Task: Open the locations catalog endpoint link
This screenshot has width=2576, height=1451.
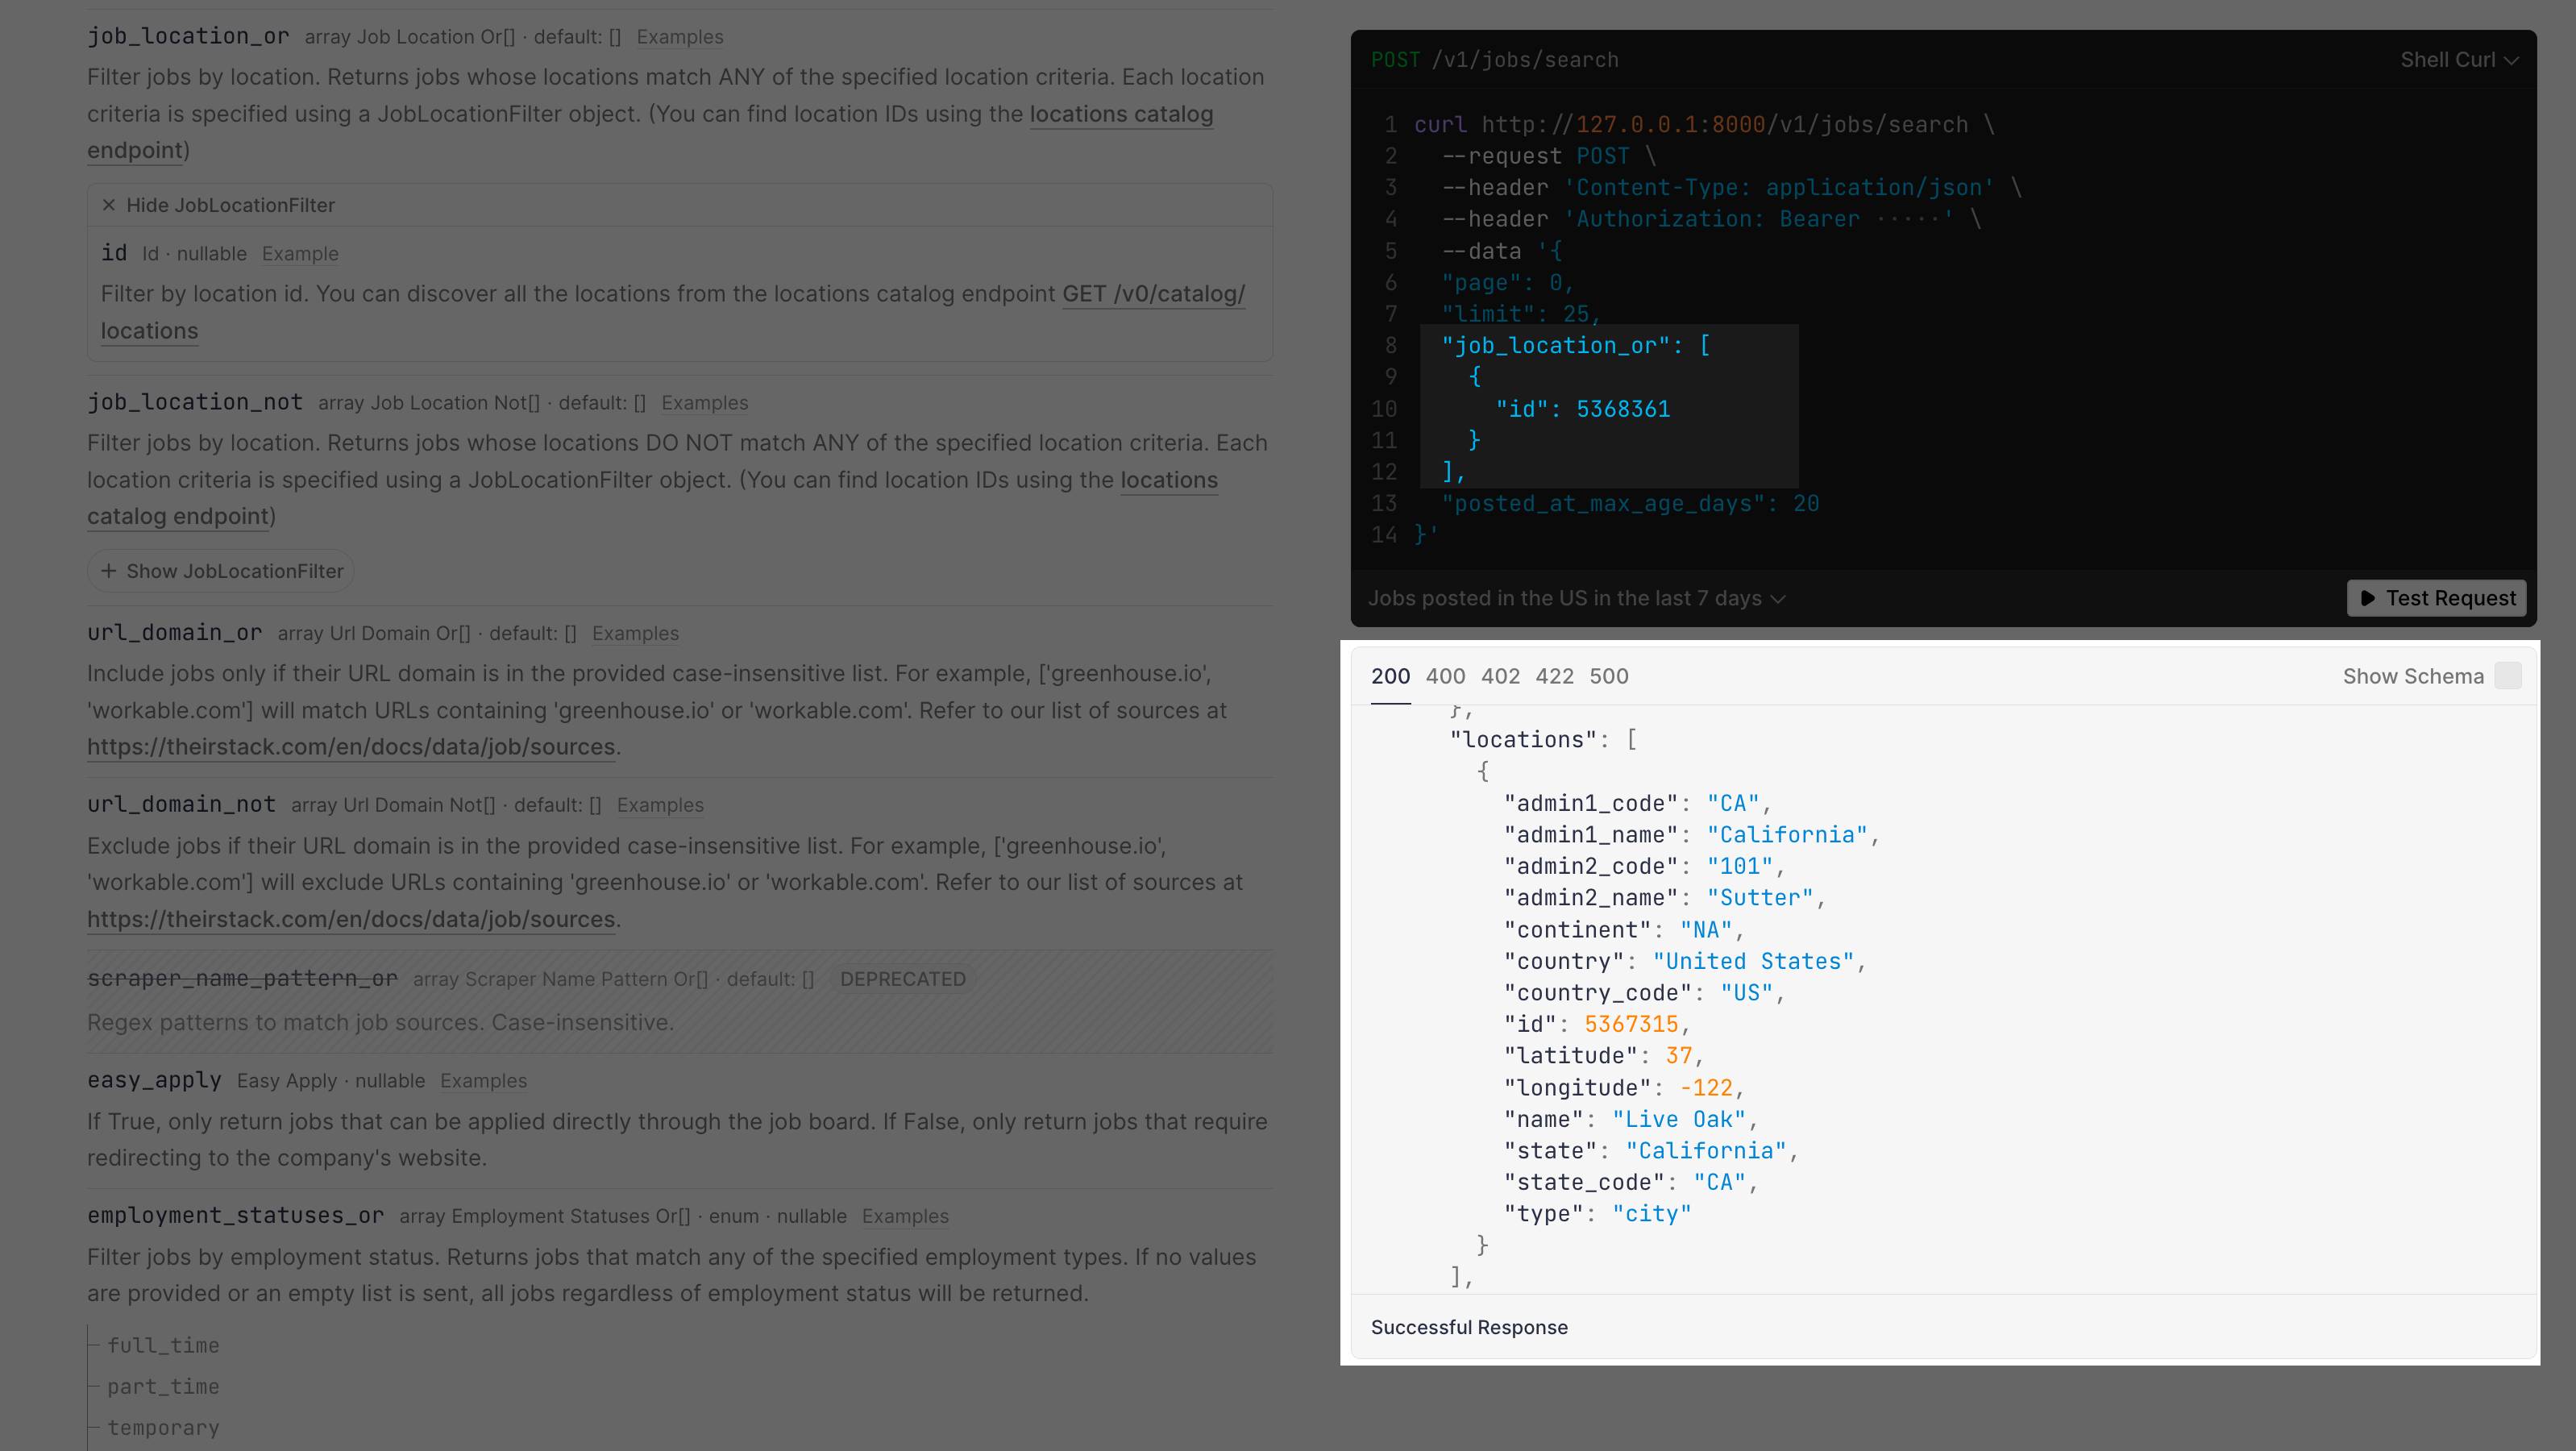Action: [x=1120, y=114]
